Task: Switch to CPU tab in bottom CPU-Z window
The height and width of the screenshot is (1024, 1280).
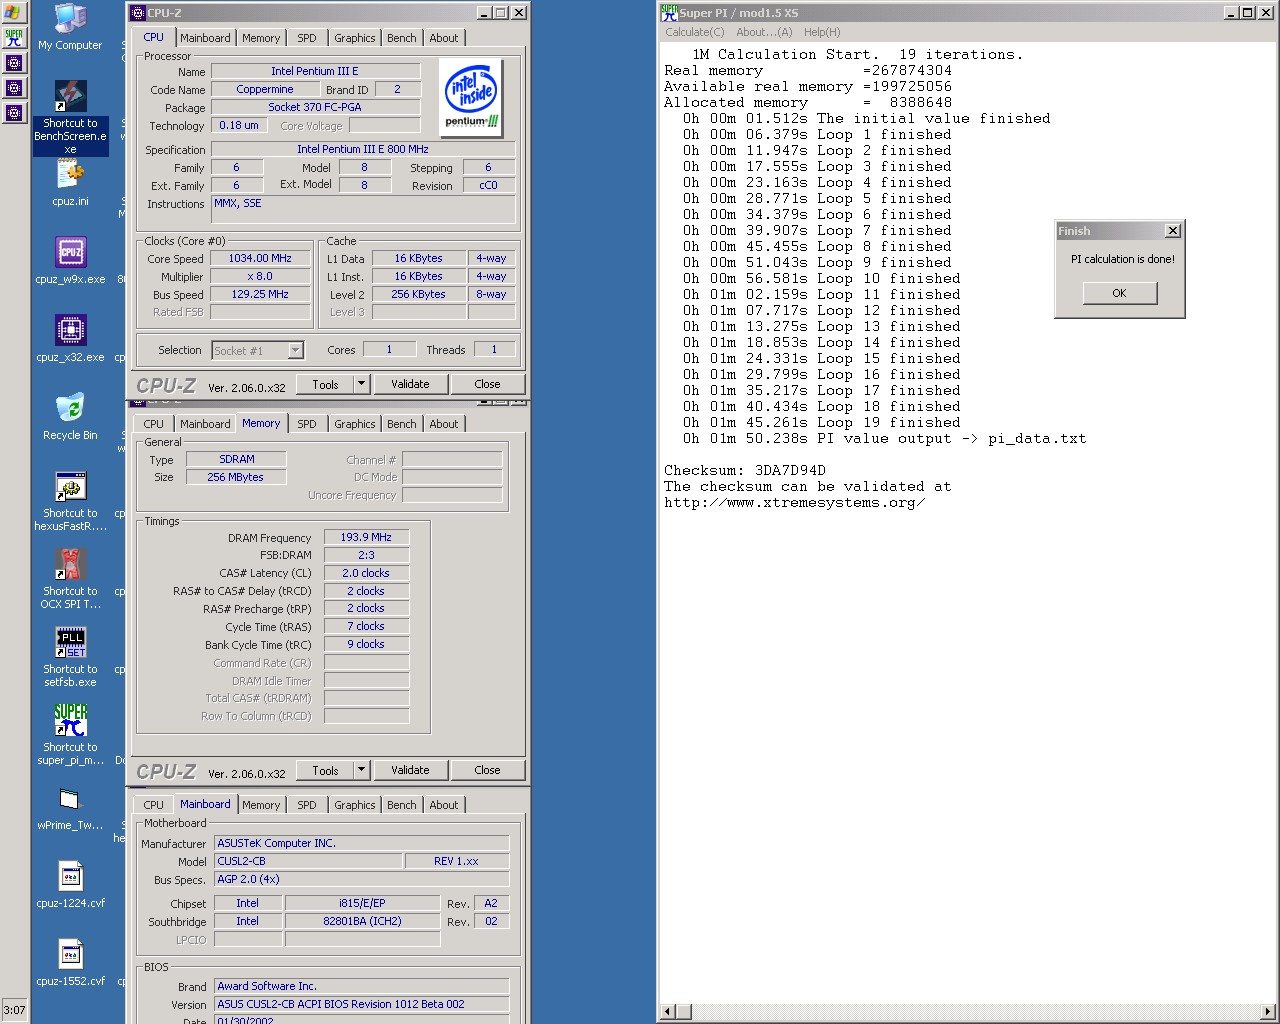Action: 153,805
